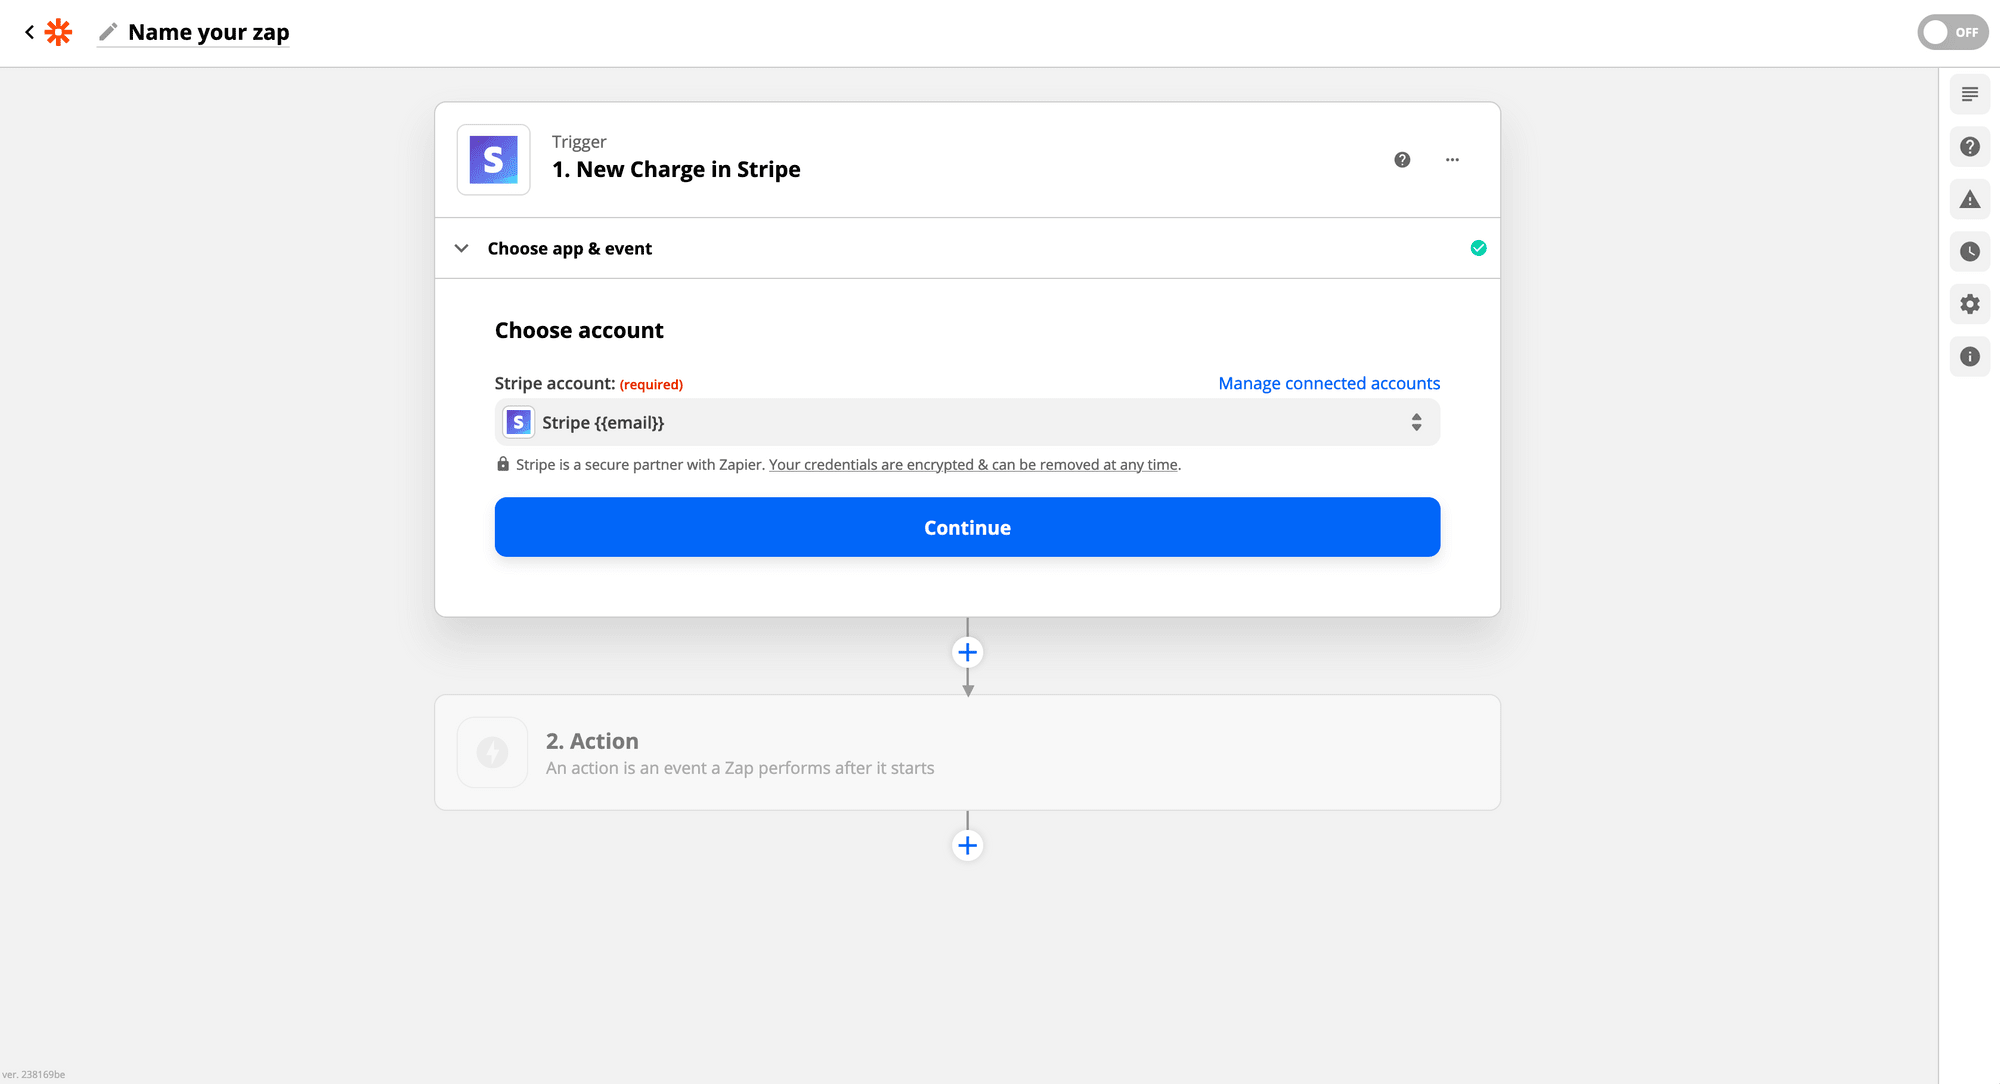Click the blue Continue button
The height and width of the screenshot is (1084, 2000).
(x=967, y=527)
